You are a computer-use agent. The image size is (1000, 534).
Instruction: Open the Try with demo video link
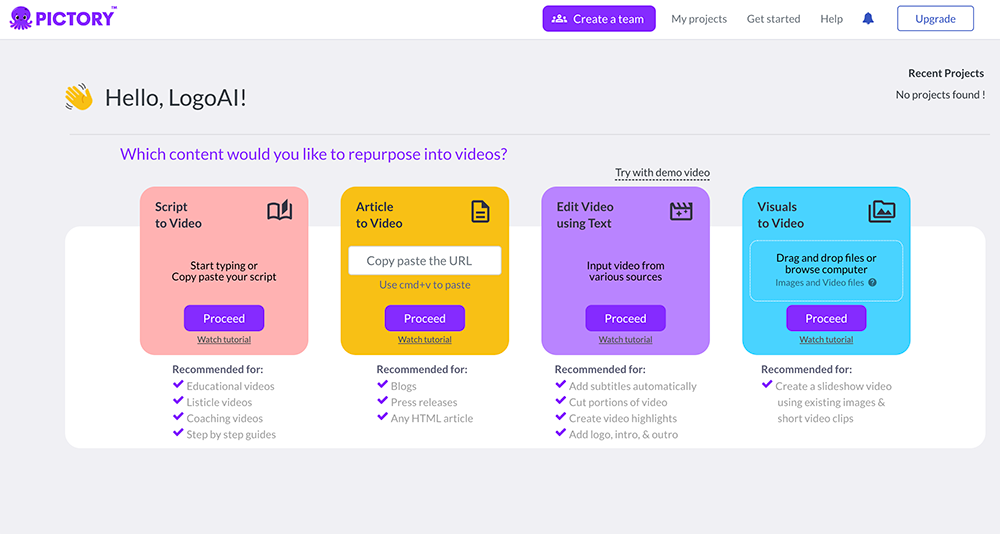(662, 173)
